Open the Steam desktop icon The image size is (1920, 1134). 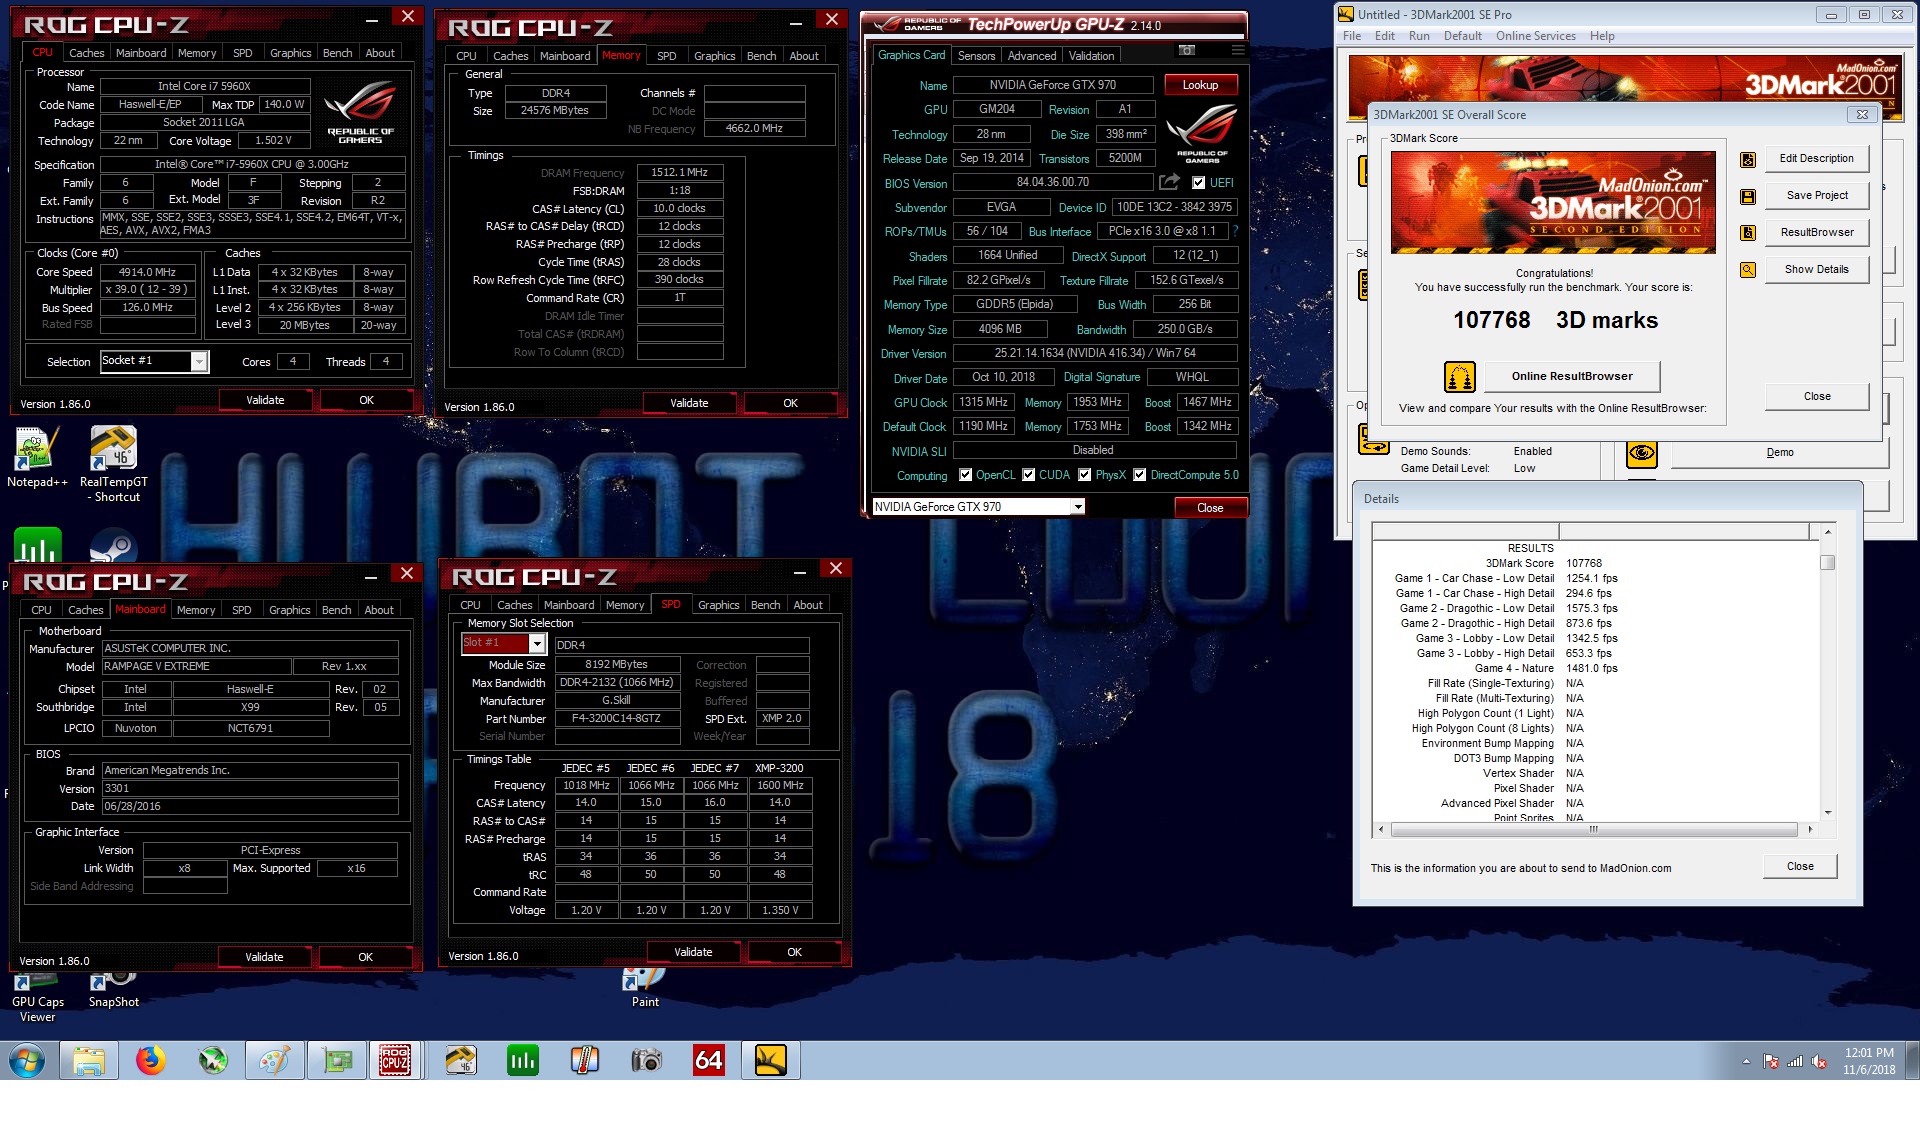coord(113,545)
